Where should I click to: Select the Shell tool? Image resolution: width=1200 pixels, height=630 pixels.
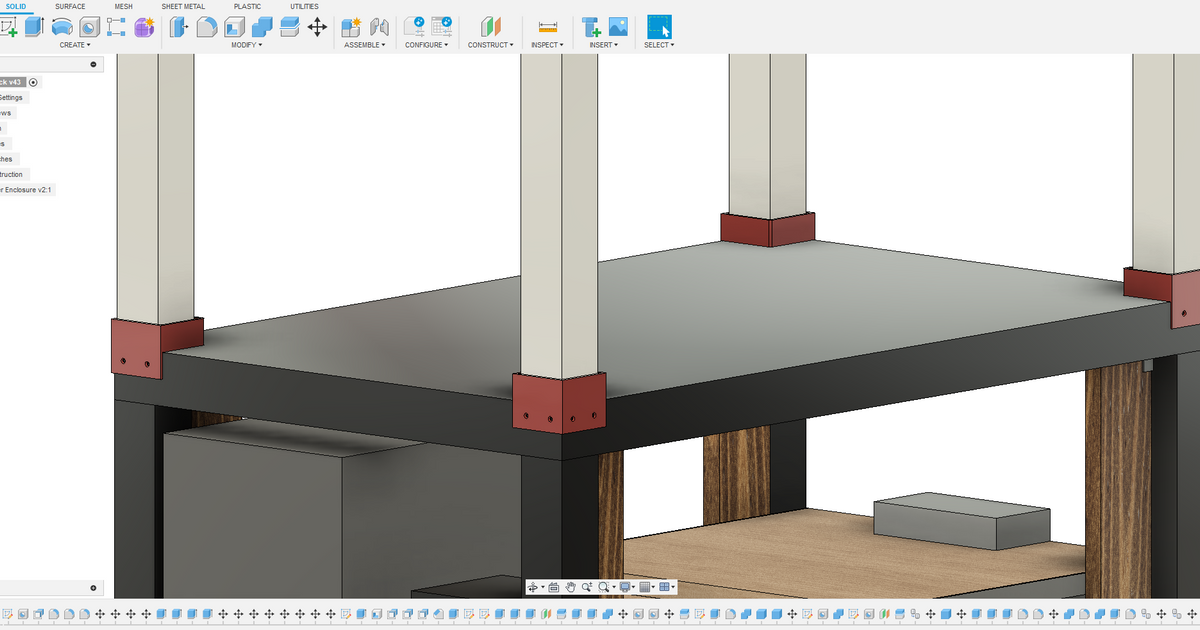[234, 27]
